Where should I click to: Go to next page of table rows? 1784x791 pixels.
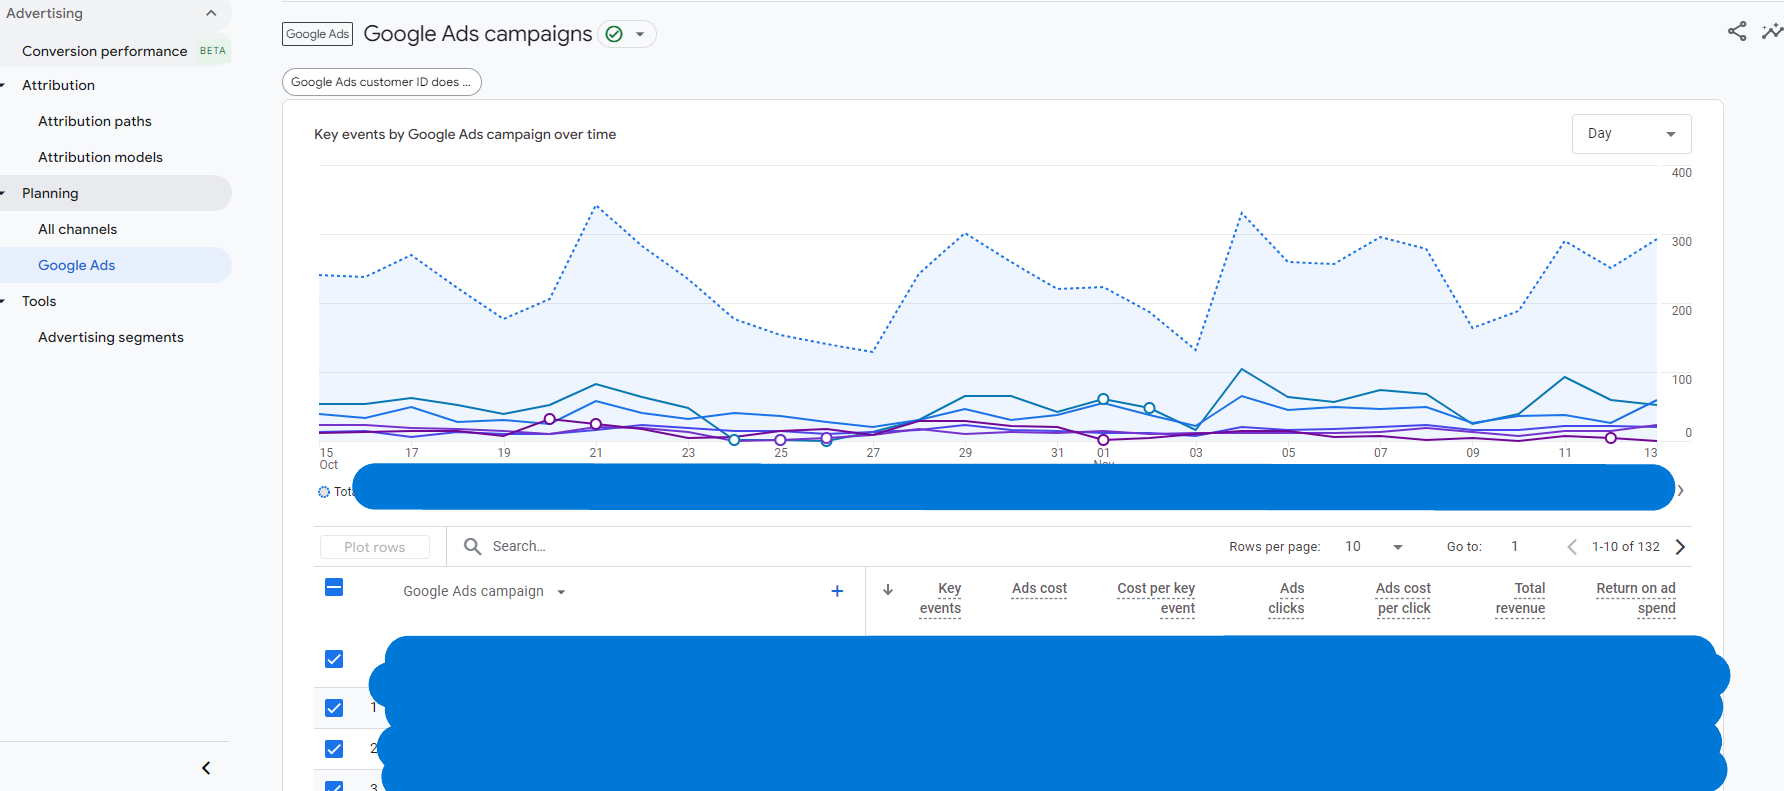(1680, 547)
